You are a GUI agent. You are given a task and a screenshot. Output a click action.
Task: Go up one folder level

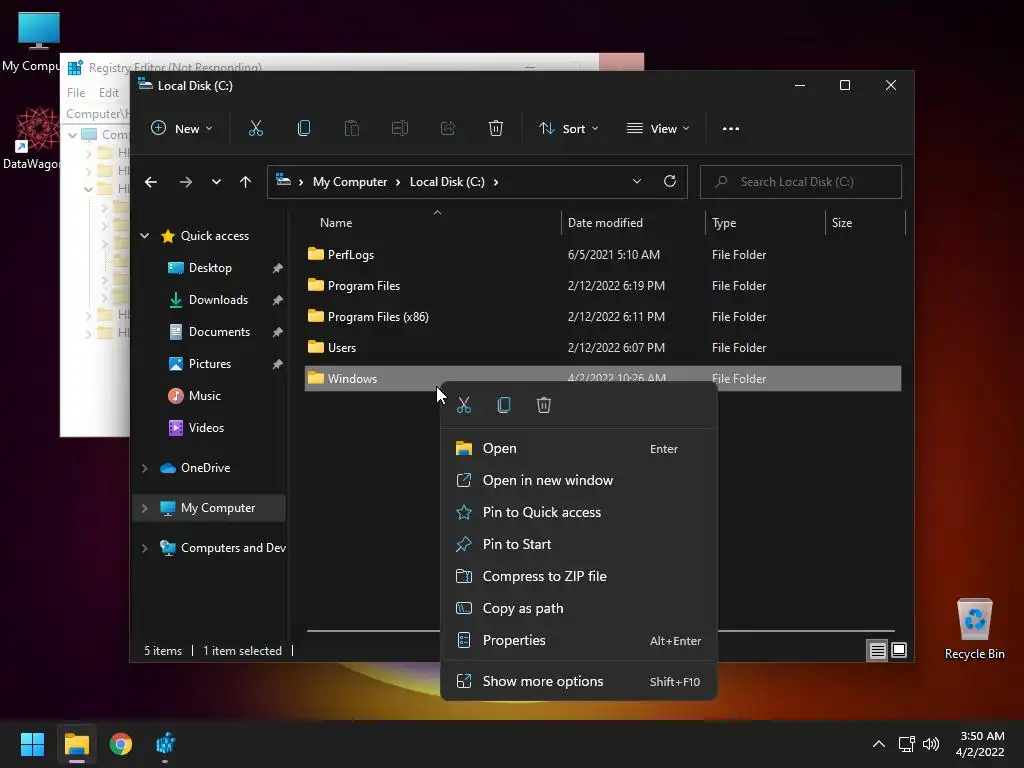click(x=245, y=182)
